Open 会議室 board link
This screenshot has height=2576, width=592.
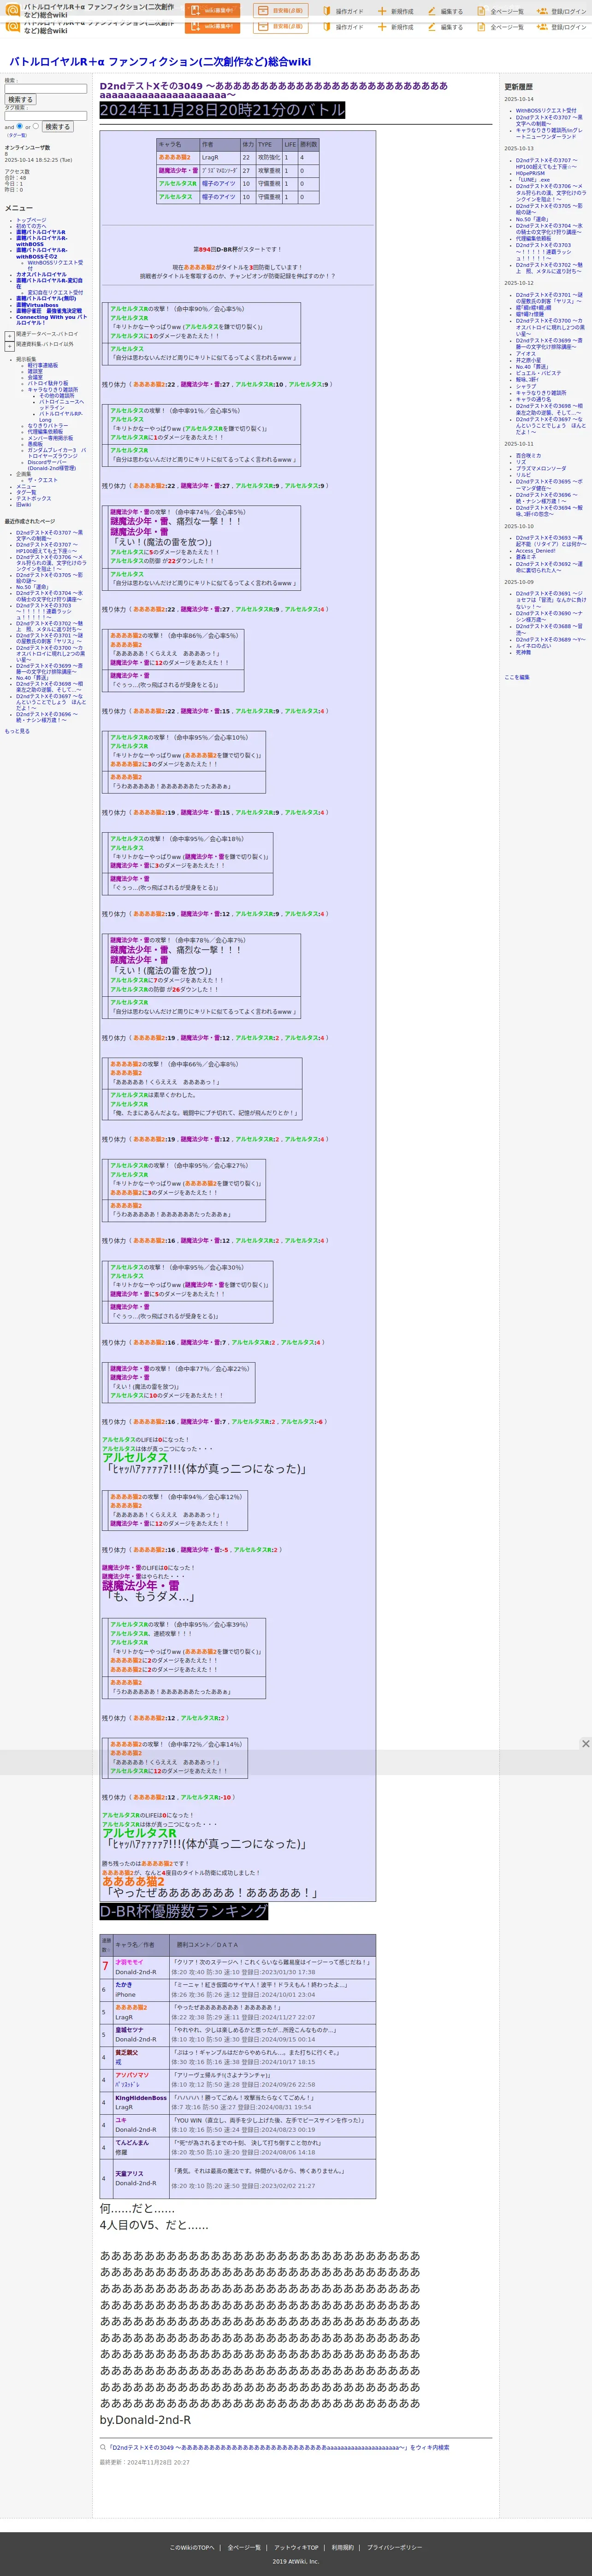[35, 377]
